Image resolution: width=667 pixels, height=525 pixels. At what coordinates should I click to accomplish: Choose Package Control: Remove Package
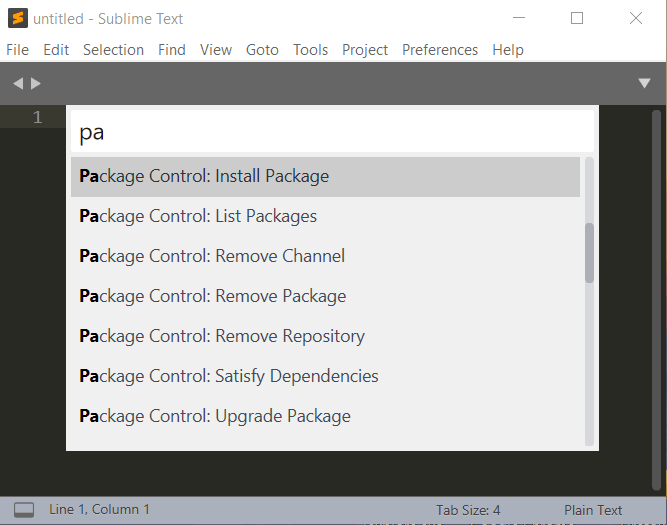[x=325, y=297]
